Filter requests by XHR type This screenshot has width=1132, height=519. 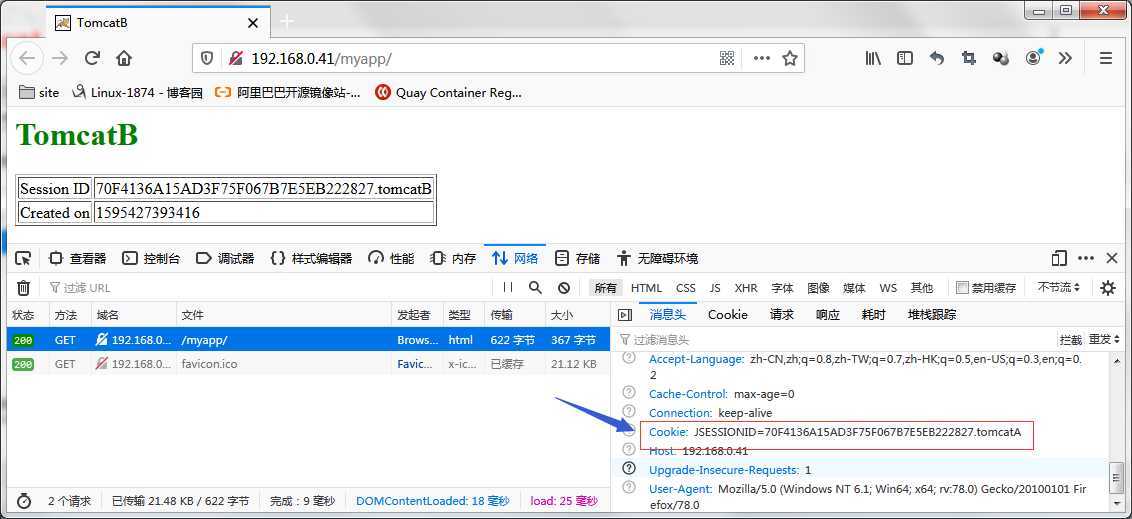[746, 287]
